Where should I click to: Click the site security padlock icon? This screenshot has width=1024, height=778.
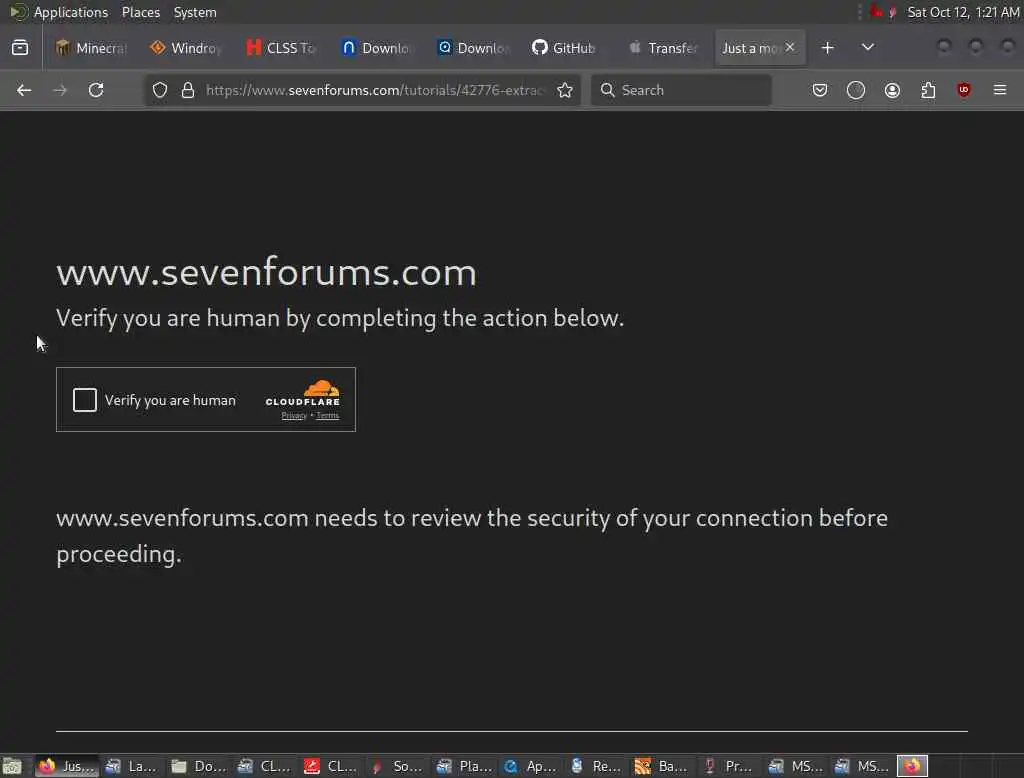pyautogui.click(x=188, y=90)
